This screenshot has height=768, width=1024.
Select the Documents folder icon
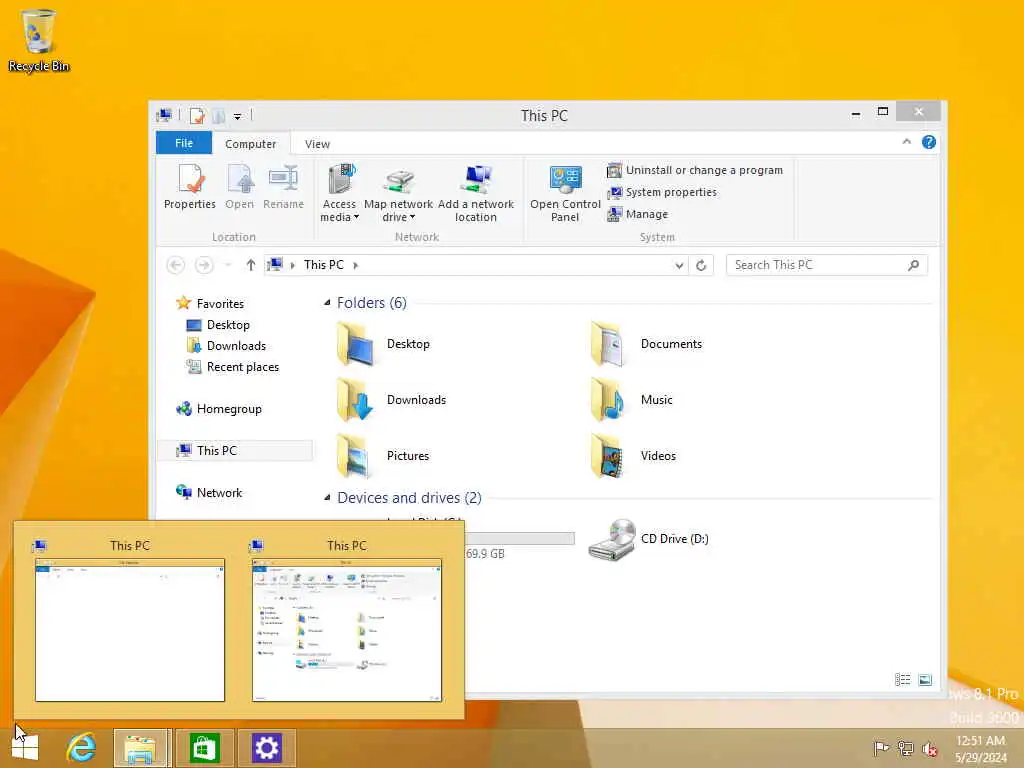click(607, 344)
